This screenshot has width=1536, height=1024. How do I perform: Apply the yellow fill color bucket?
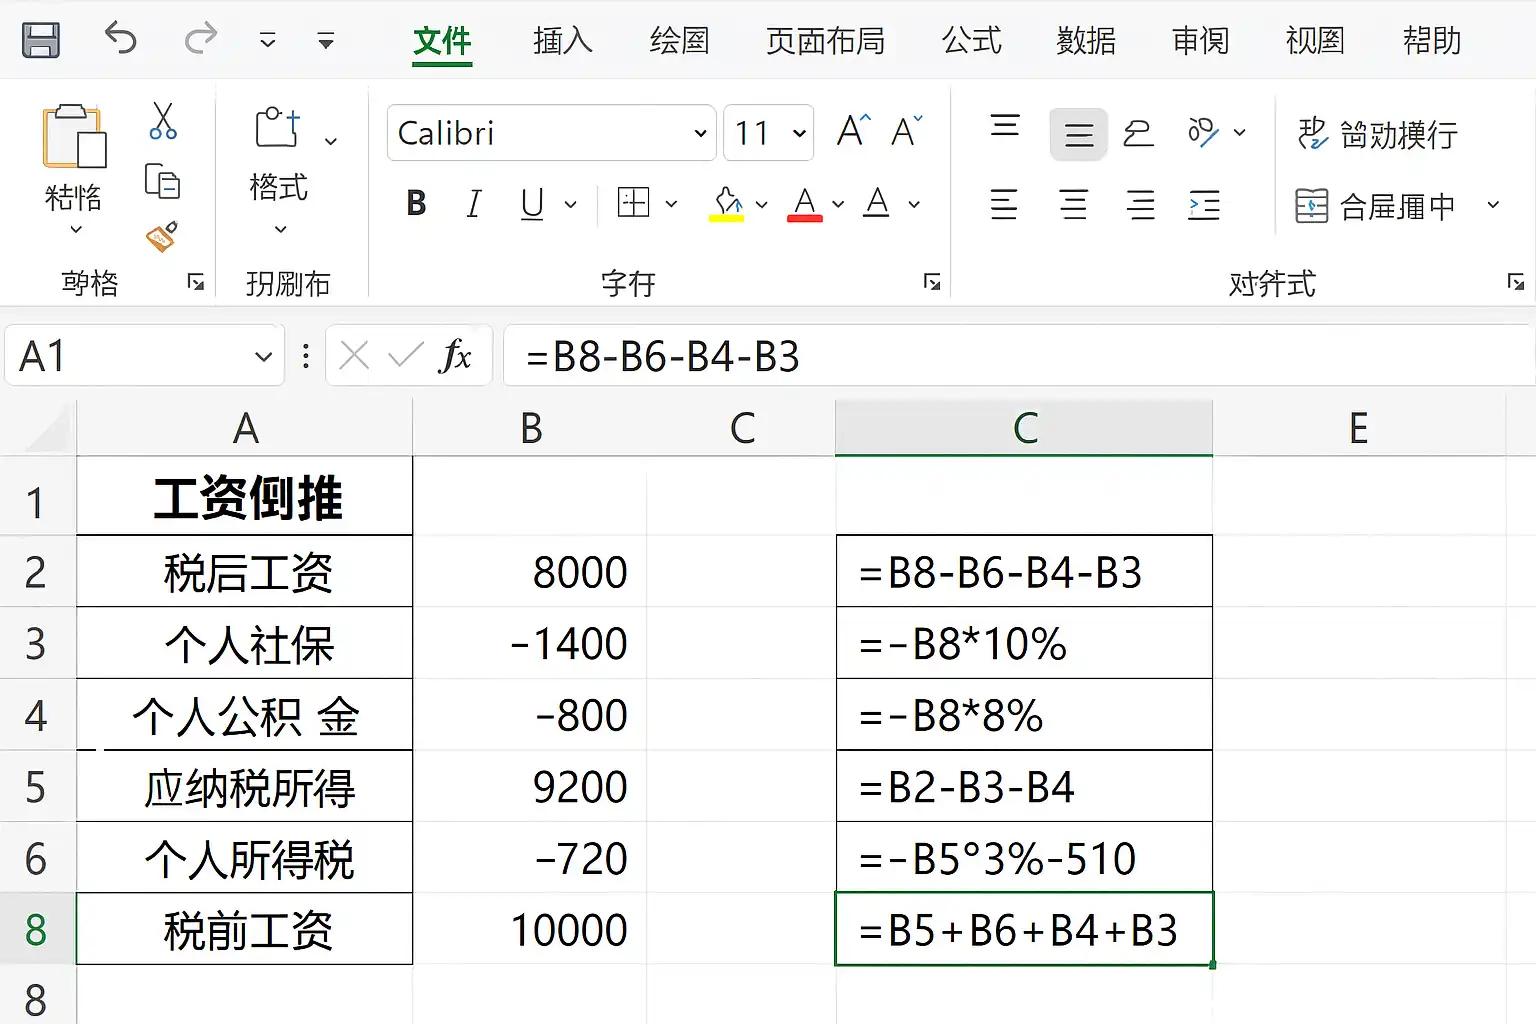coord(727,203)
